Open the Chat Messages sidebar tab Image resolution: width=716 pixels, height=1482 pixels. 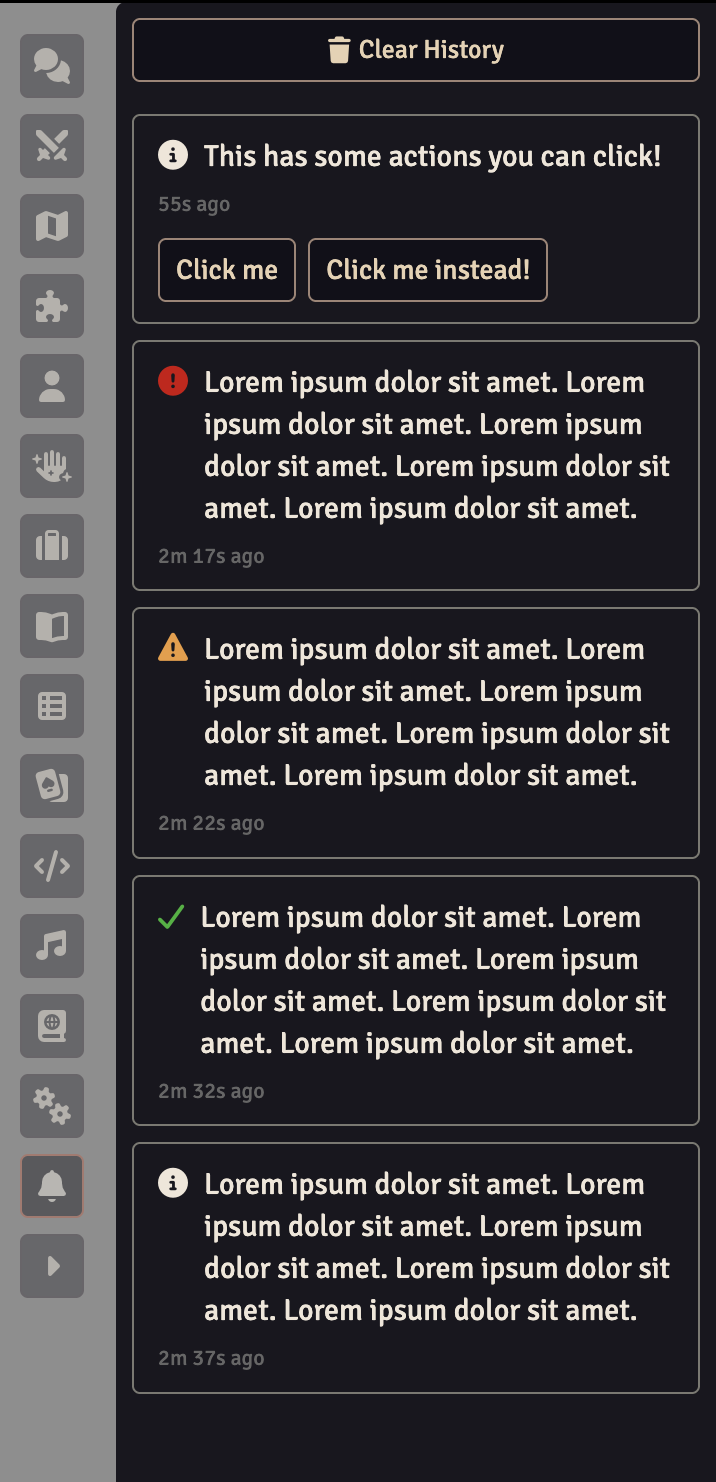[52, 66]
